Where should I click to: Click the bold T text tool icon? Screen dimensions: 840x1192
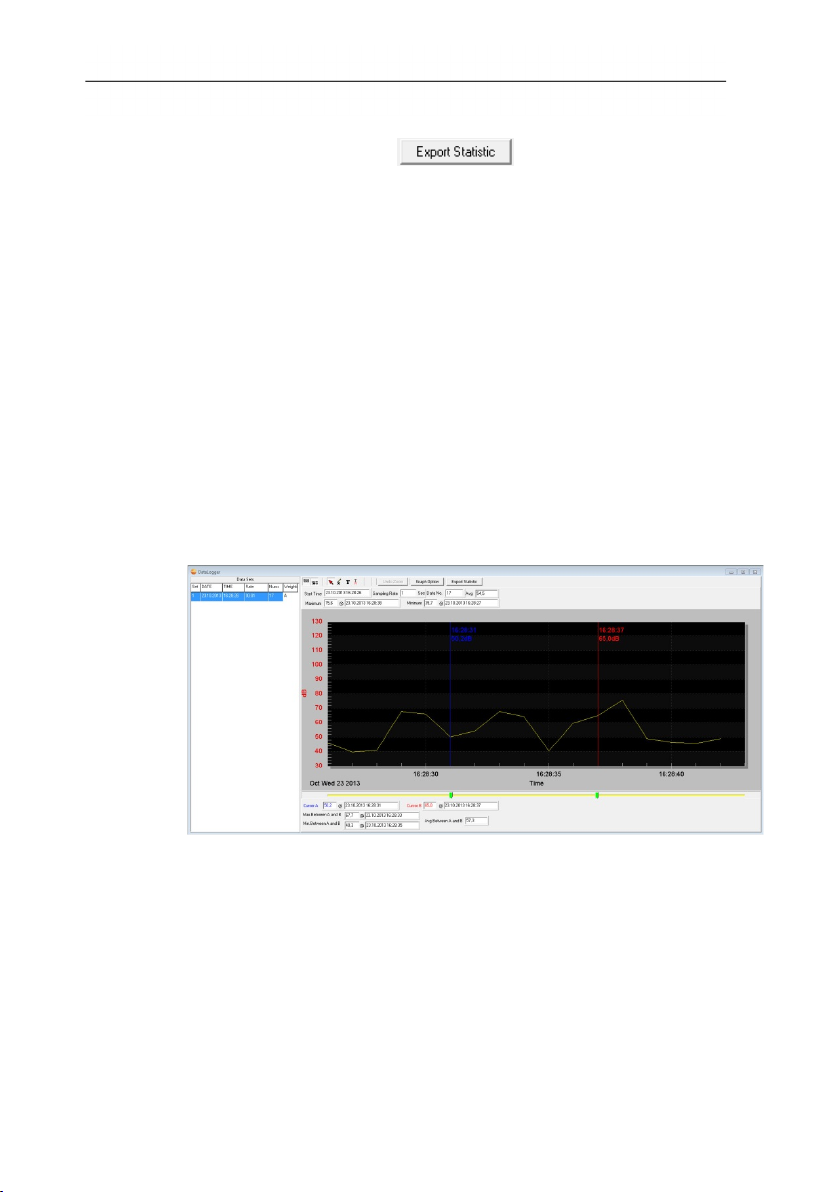pyautogui.click(x=347, y=582)
